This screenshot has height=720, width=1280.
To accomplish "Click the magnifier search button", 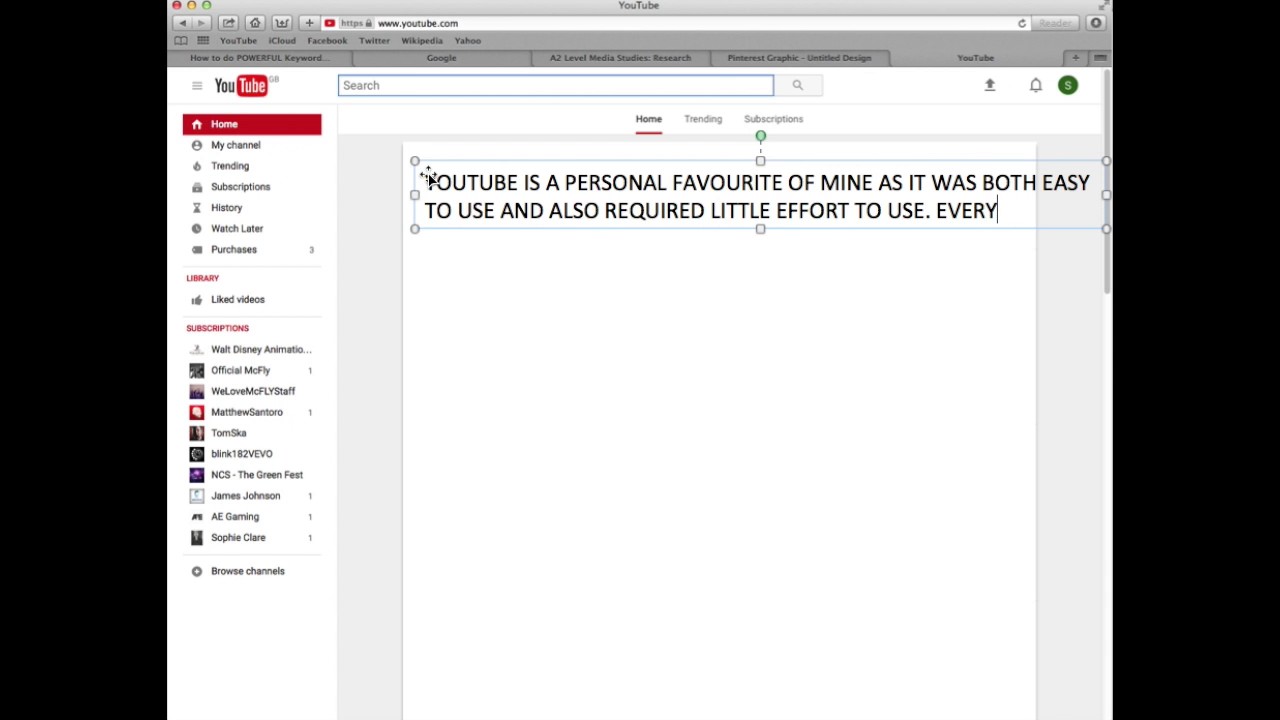I will click(797, 85).
